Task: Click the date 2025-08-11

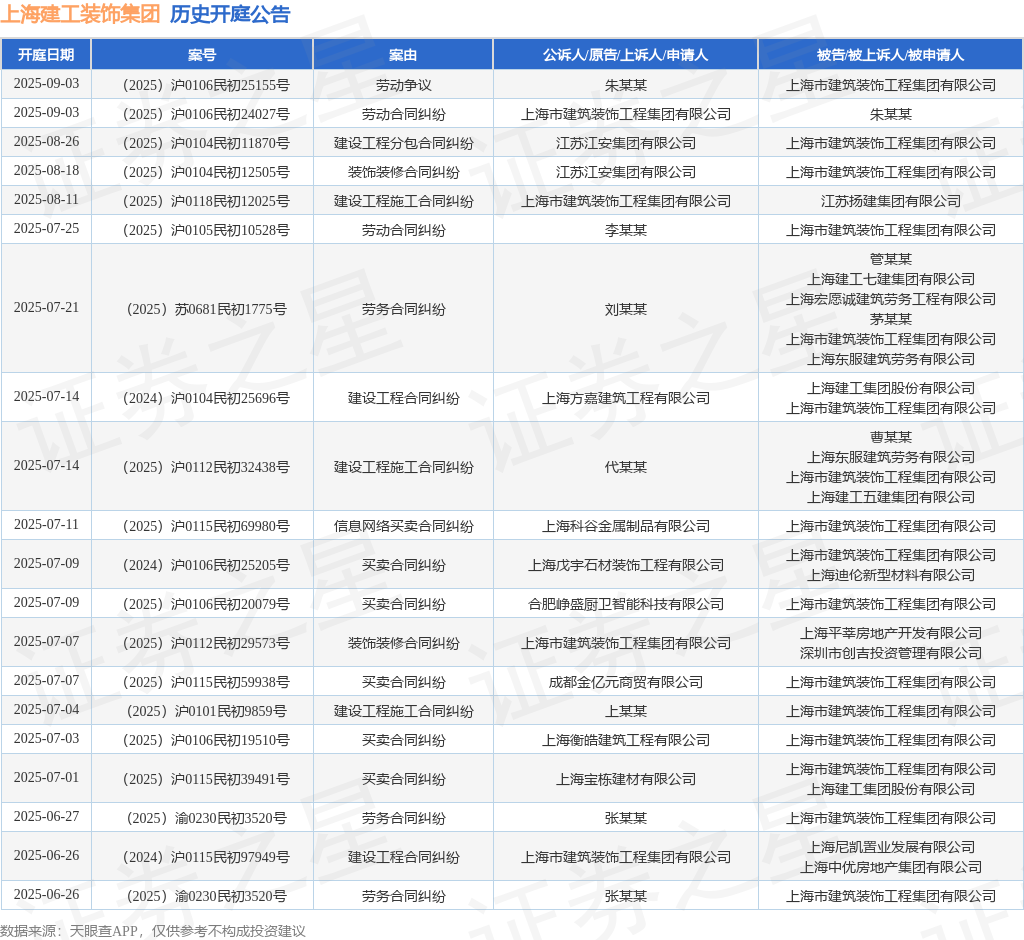Action: [x=46, y=199]
